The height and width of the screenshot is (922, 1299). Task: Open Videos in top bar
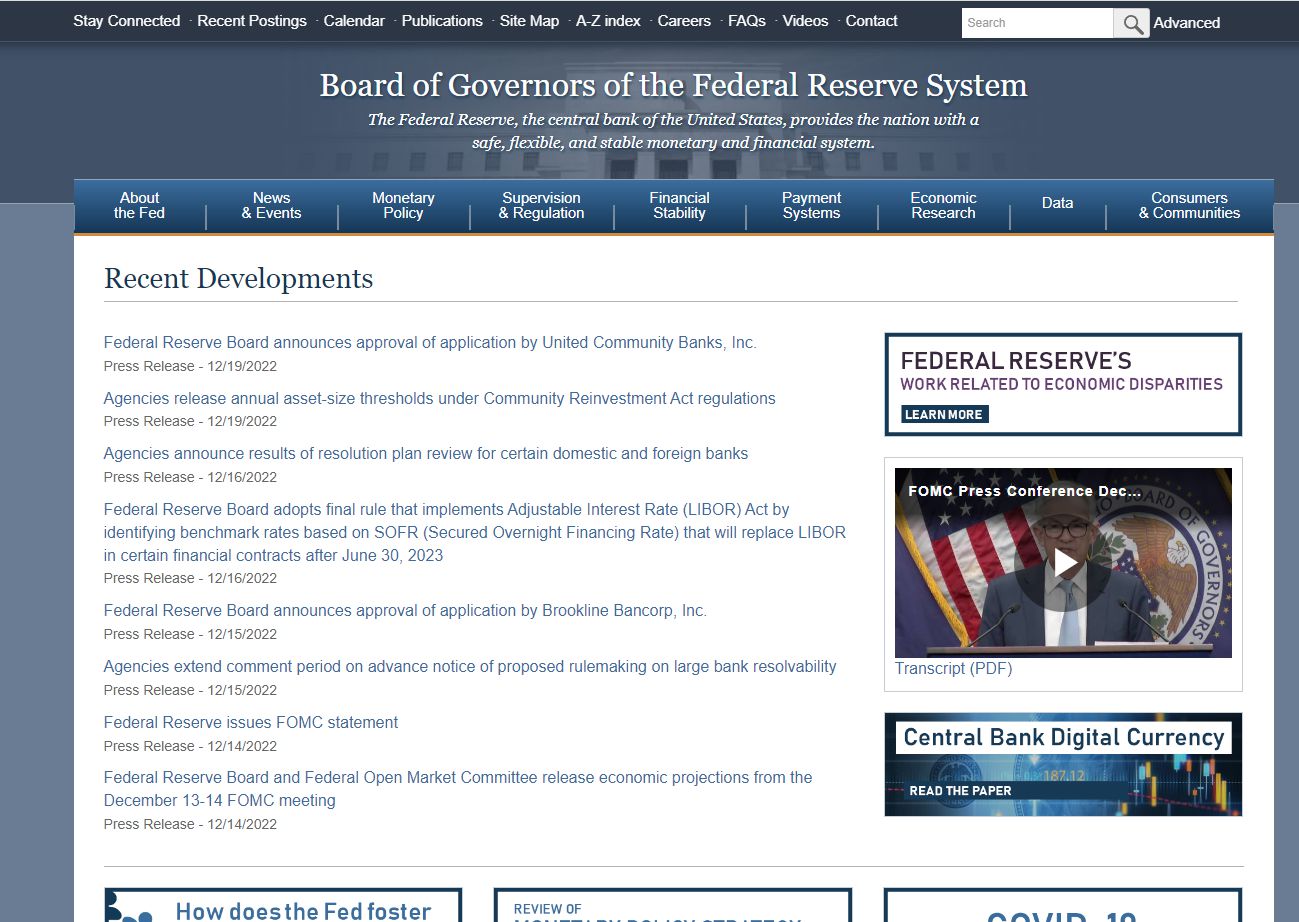pos(805,21)
